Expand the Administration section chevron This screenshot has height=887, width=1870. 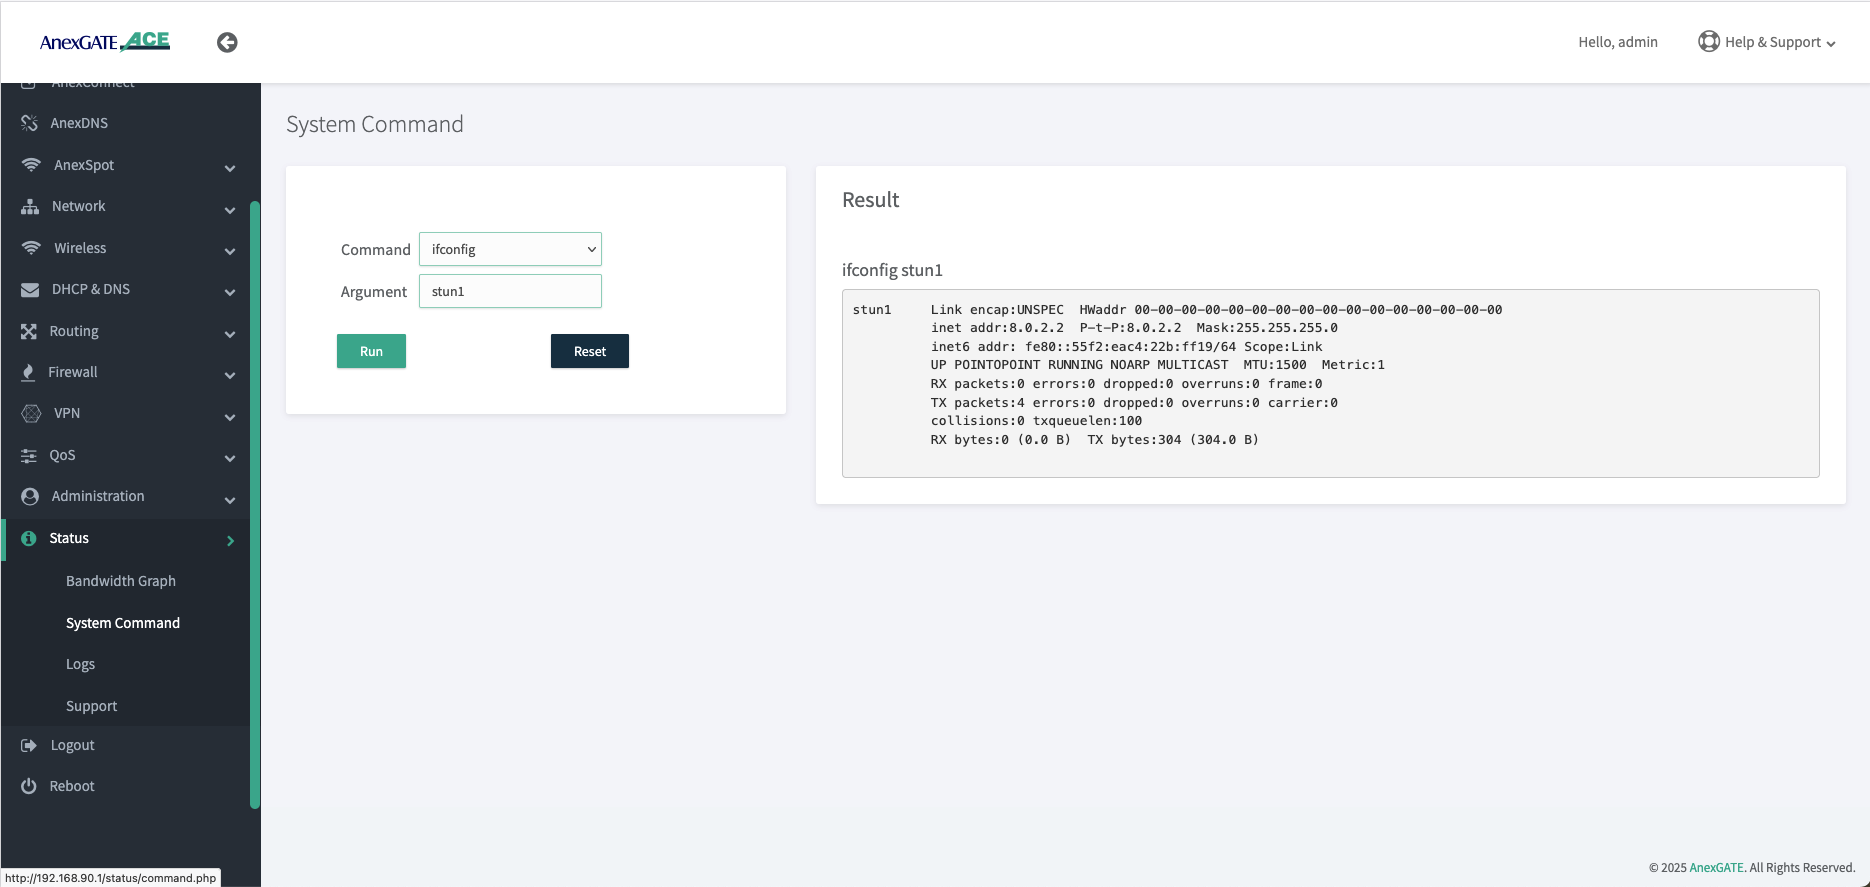(x=230, y=499)
